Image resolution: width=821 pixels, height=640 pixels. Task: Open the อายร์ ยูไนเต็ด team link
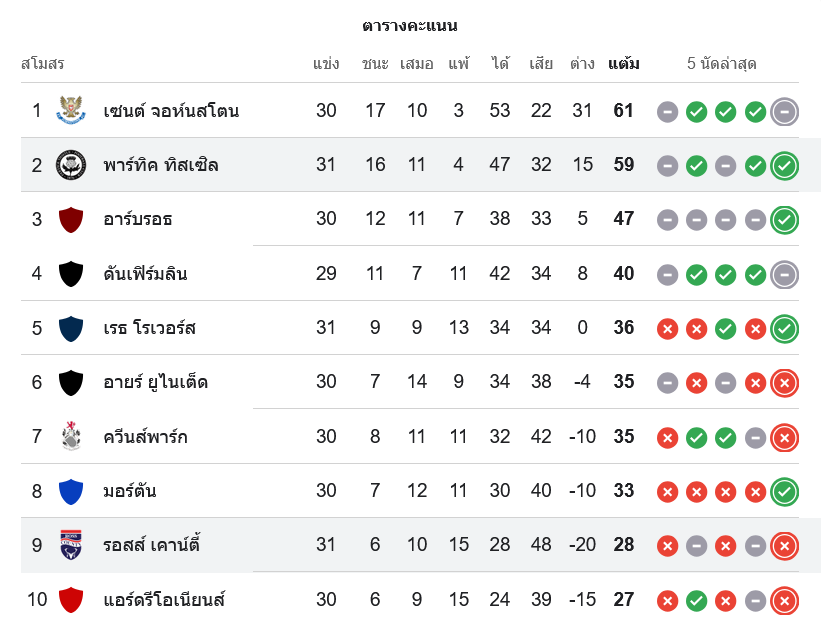point(156,382)
